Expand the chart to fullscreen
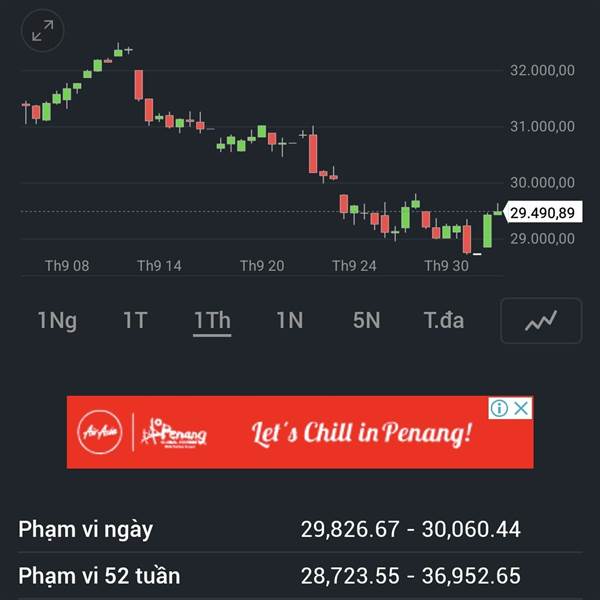Viewport: 600px width, 600px height. [42, 30]
